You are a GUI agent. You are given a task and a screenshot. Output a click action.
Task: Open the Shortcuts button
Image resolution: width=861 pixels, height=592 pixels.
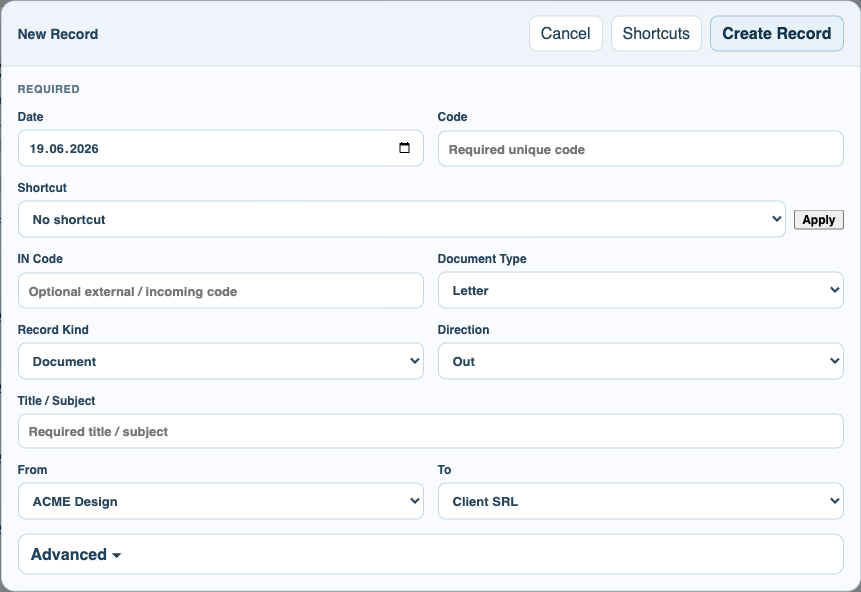pos(656,33)
